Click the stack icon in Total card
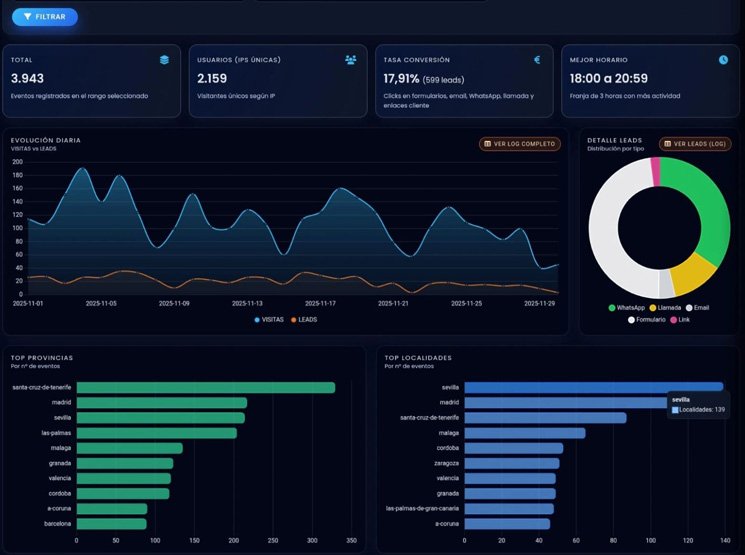Screen dimensions: 745x555 tap(164, 60)
